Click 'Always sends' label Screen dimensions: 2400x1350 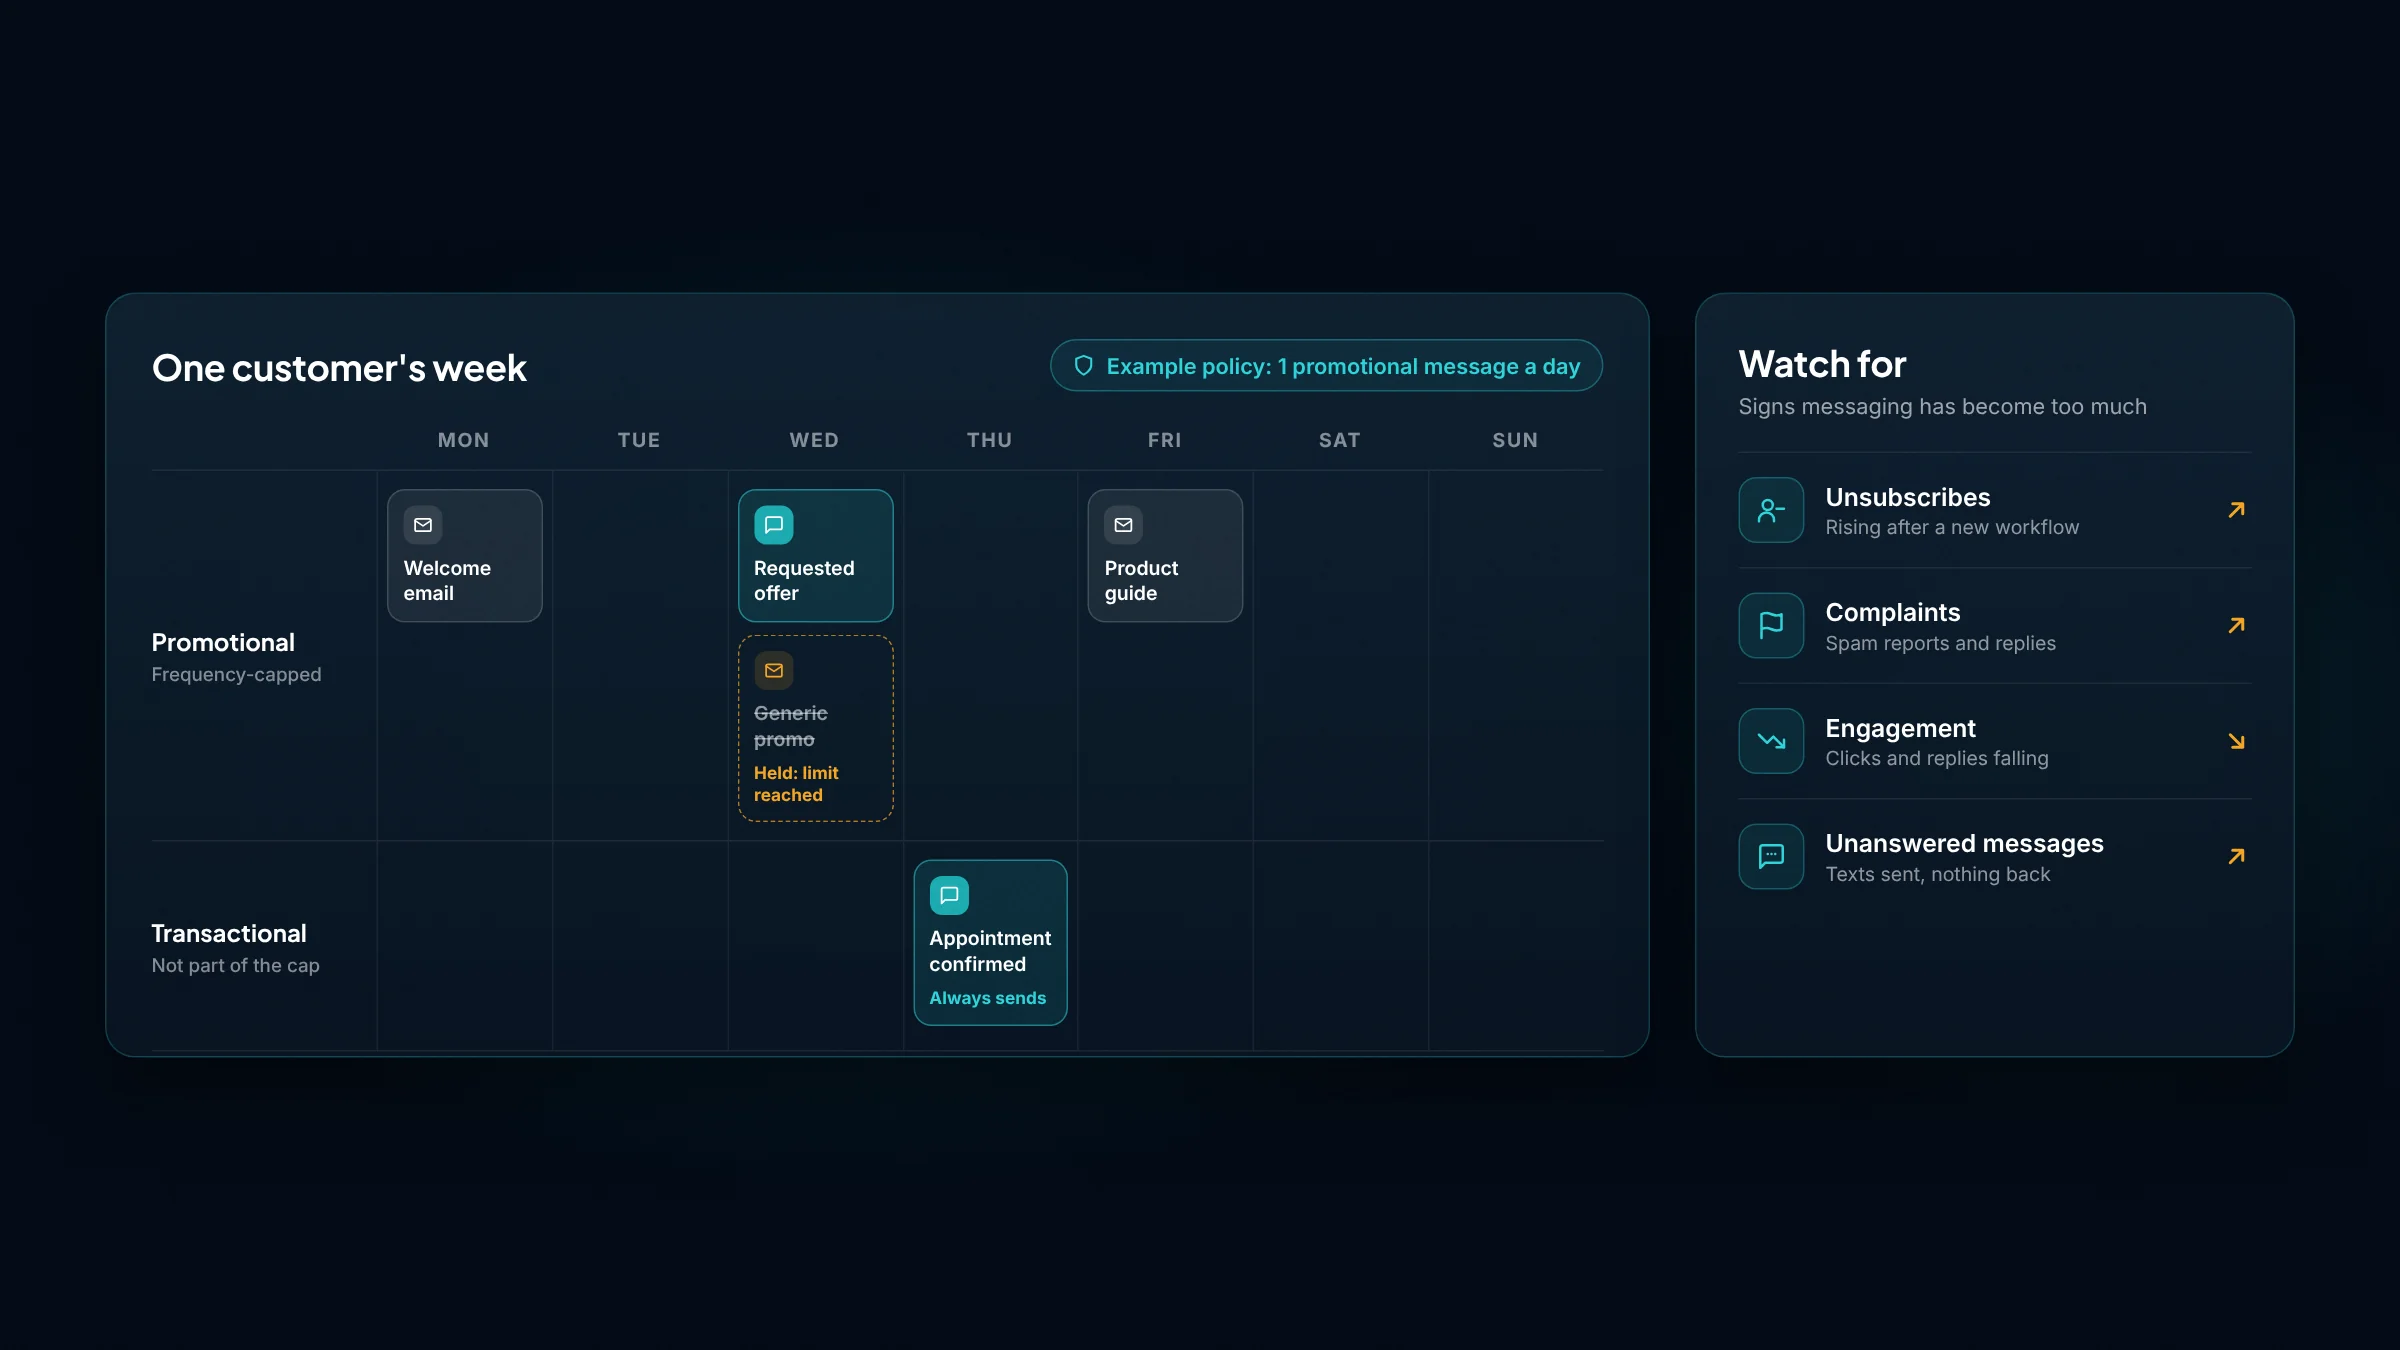[x=988, y=998]
